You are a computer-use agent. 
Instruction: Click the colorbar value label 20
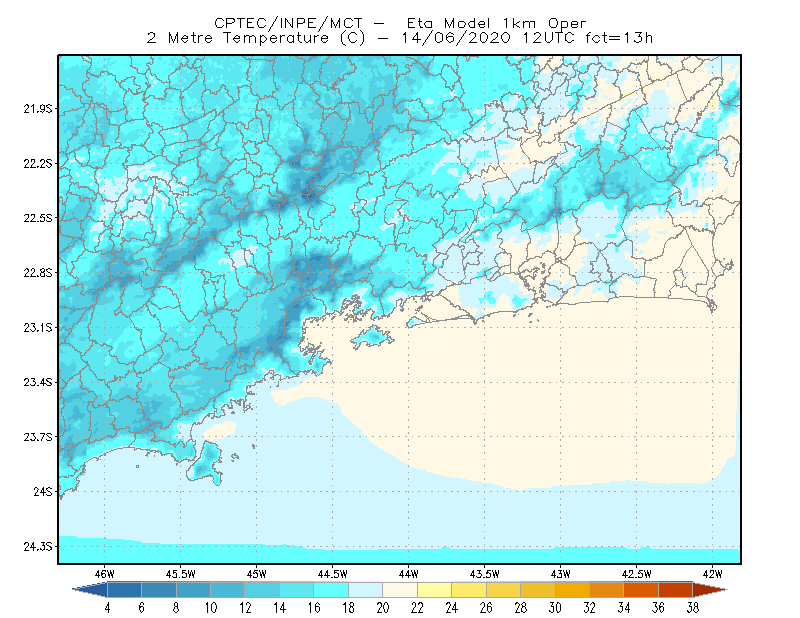coord(383,608)
